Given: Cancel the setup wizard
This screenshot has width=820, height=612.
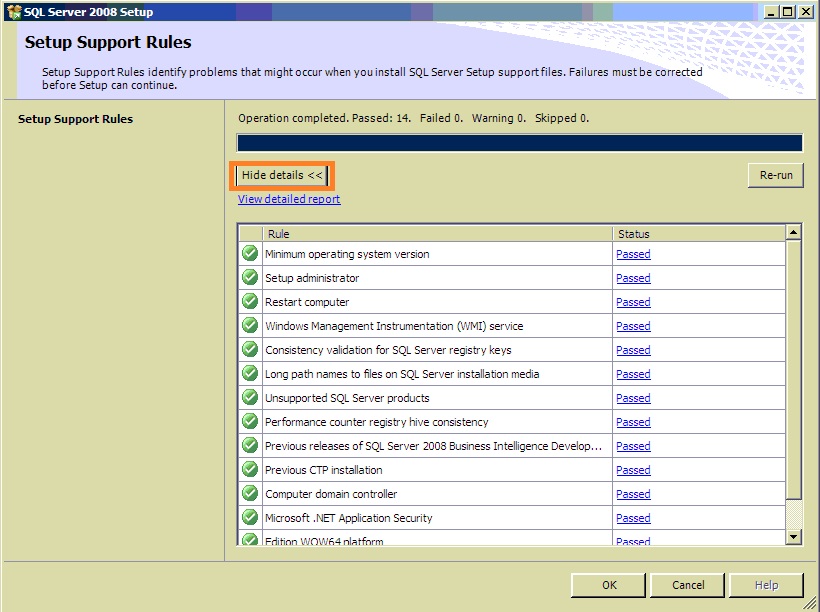Looking at the screenshot, I should point(688,585).
